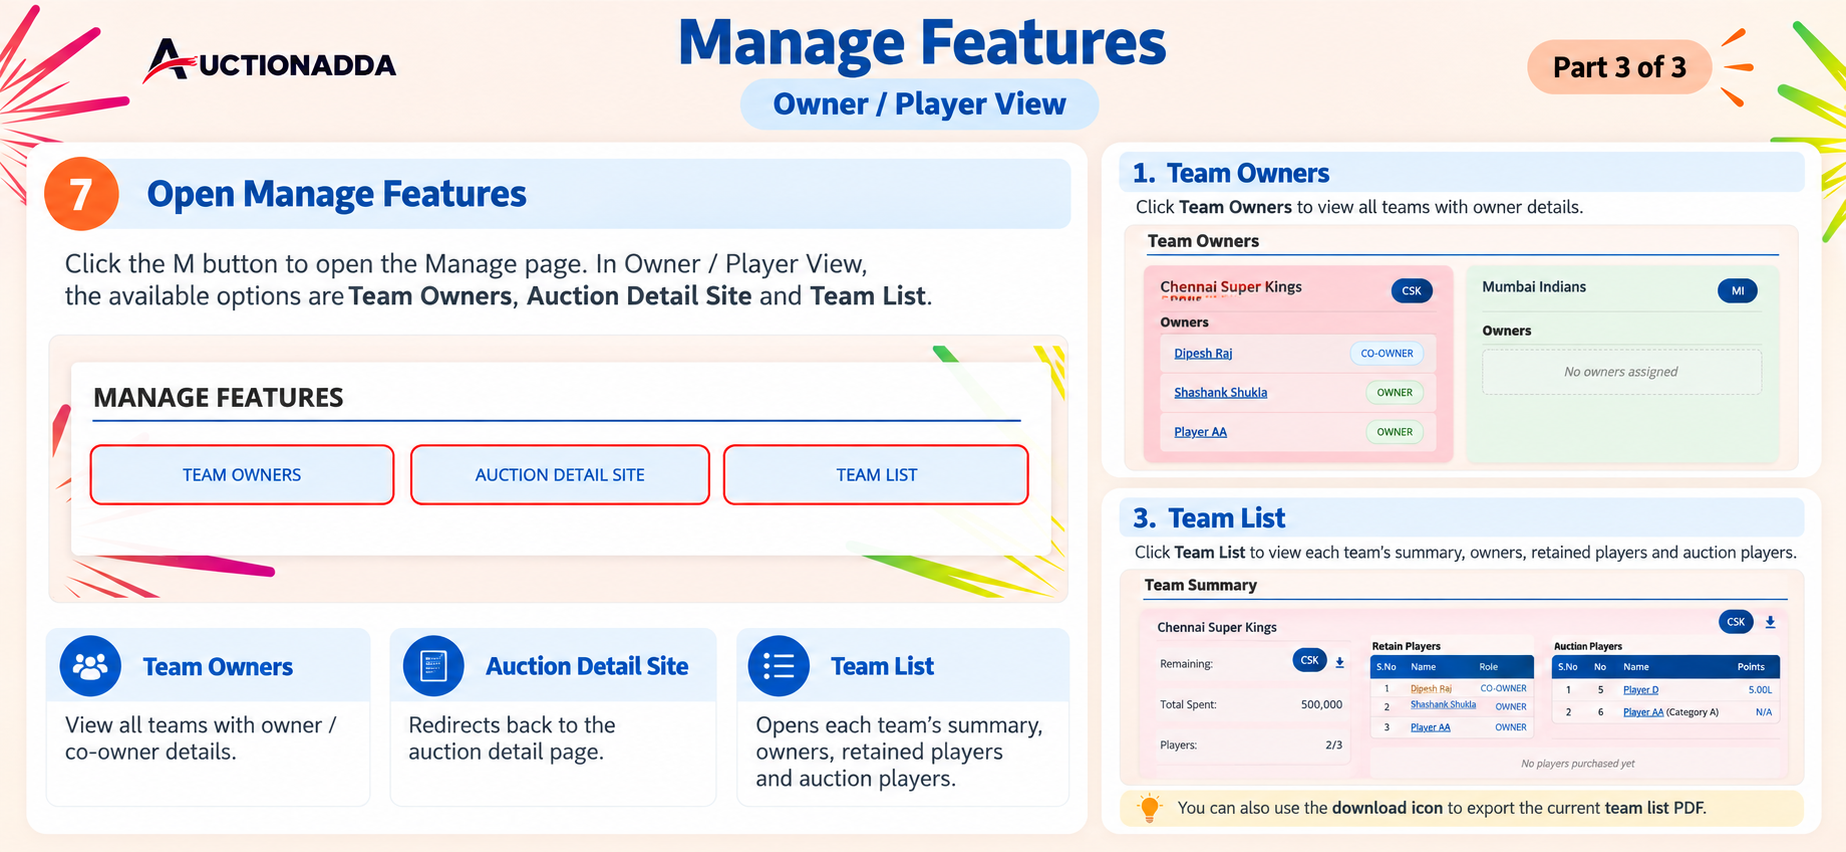1846x852 pixels.
Task: Open the Player D link in Auction Players
Action: 1640,690
